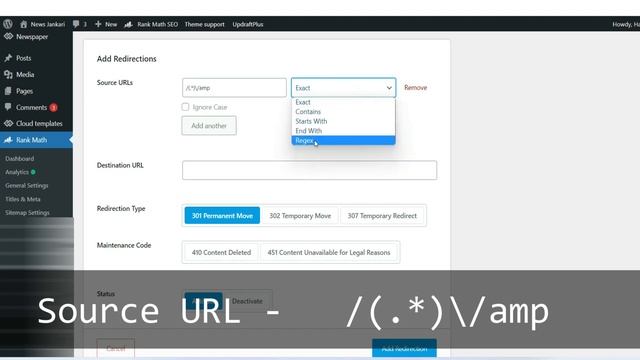
Task: Click the Destination URL input field
Action: coord(309,170)
